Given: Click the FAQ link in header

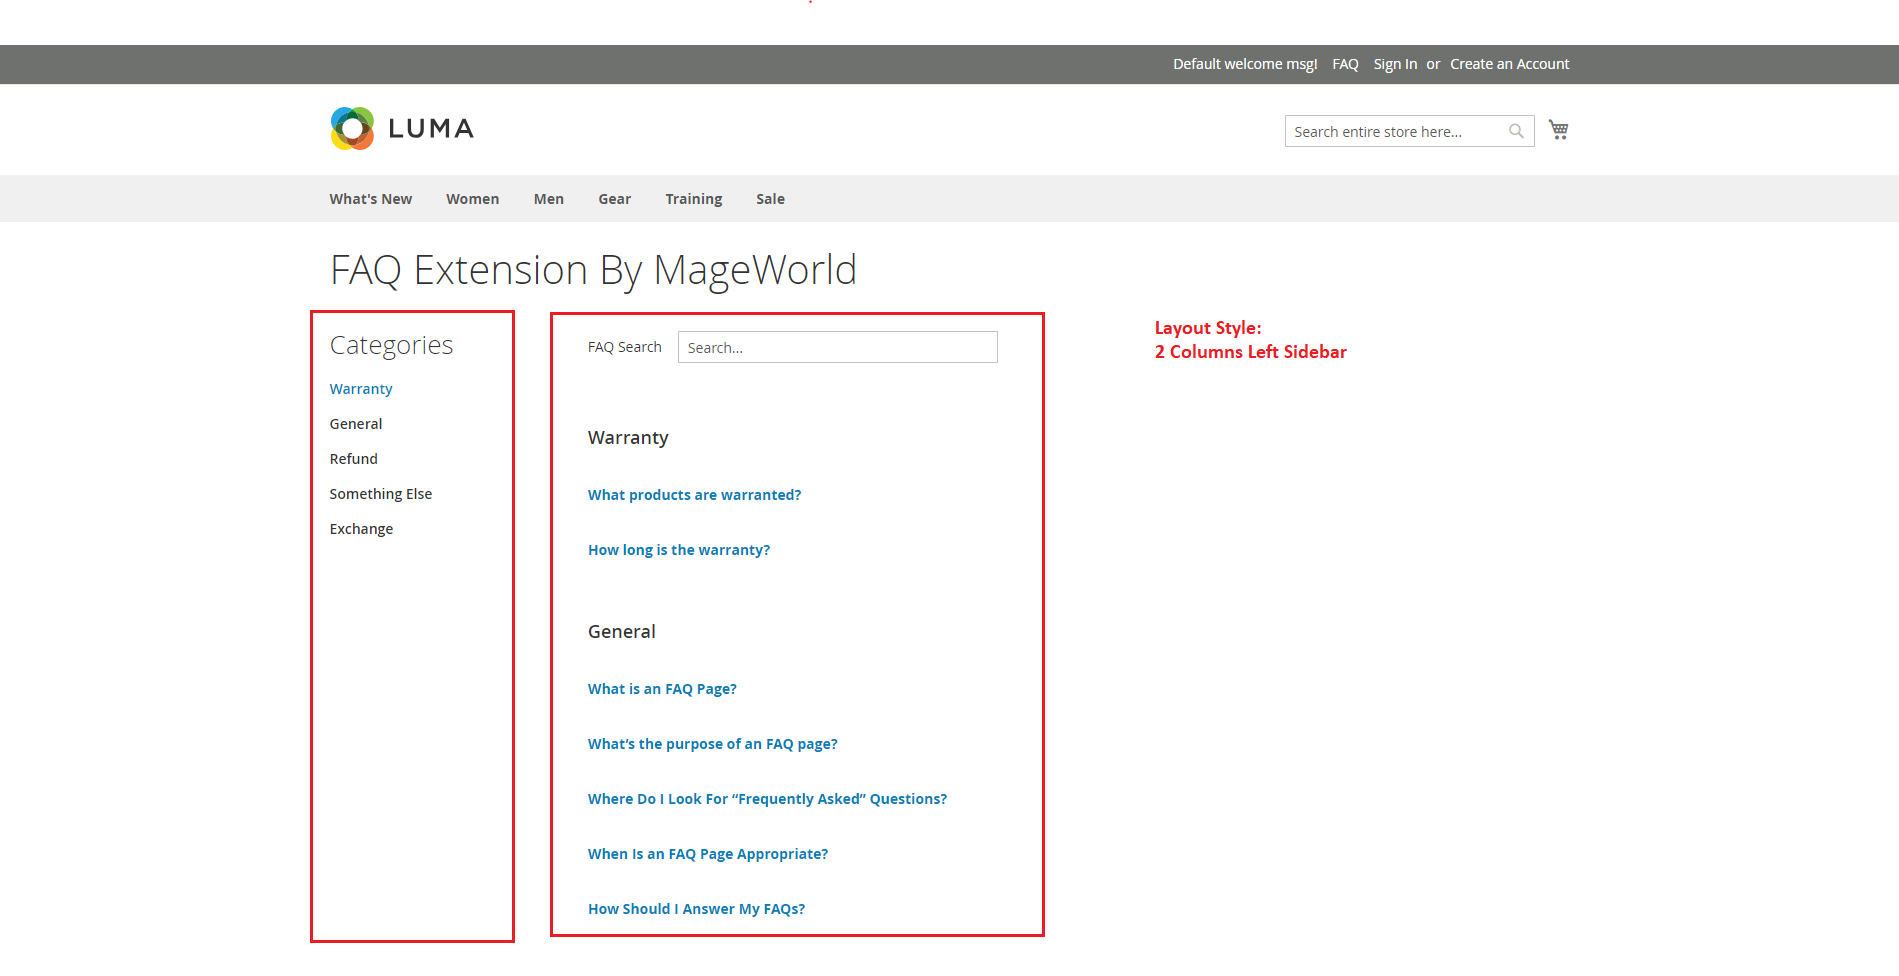Looking at the screenshot, I should point(1345,64).
